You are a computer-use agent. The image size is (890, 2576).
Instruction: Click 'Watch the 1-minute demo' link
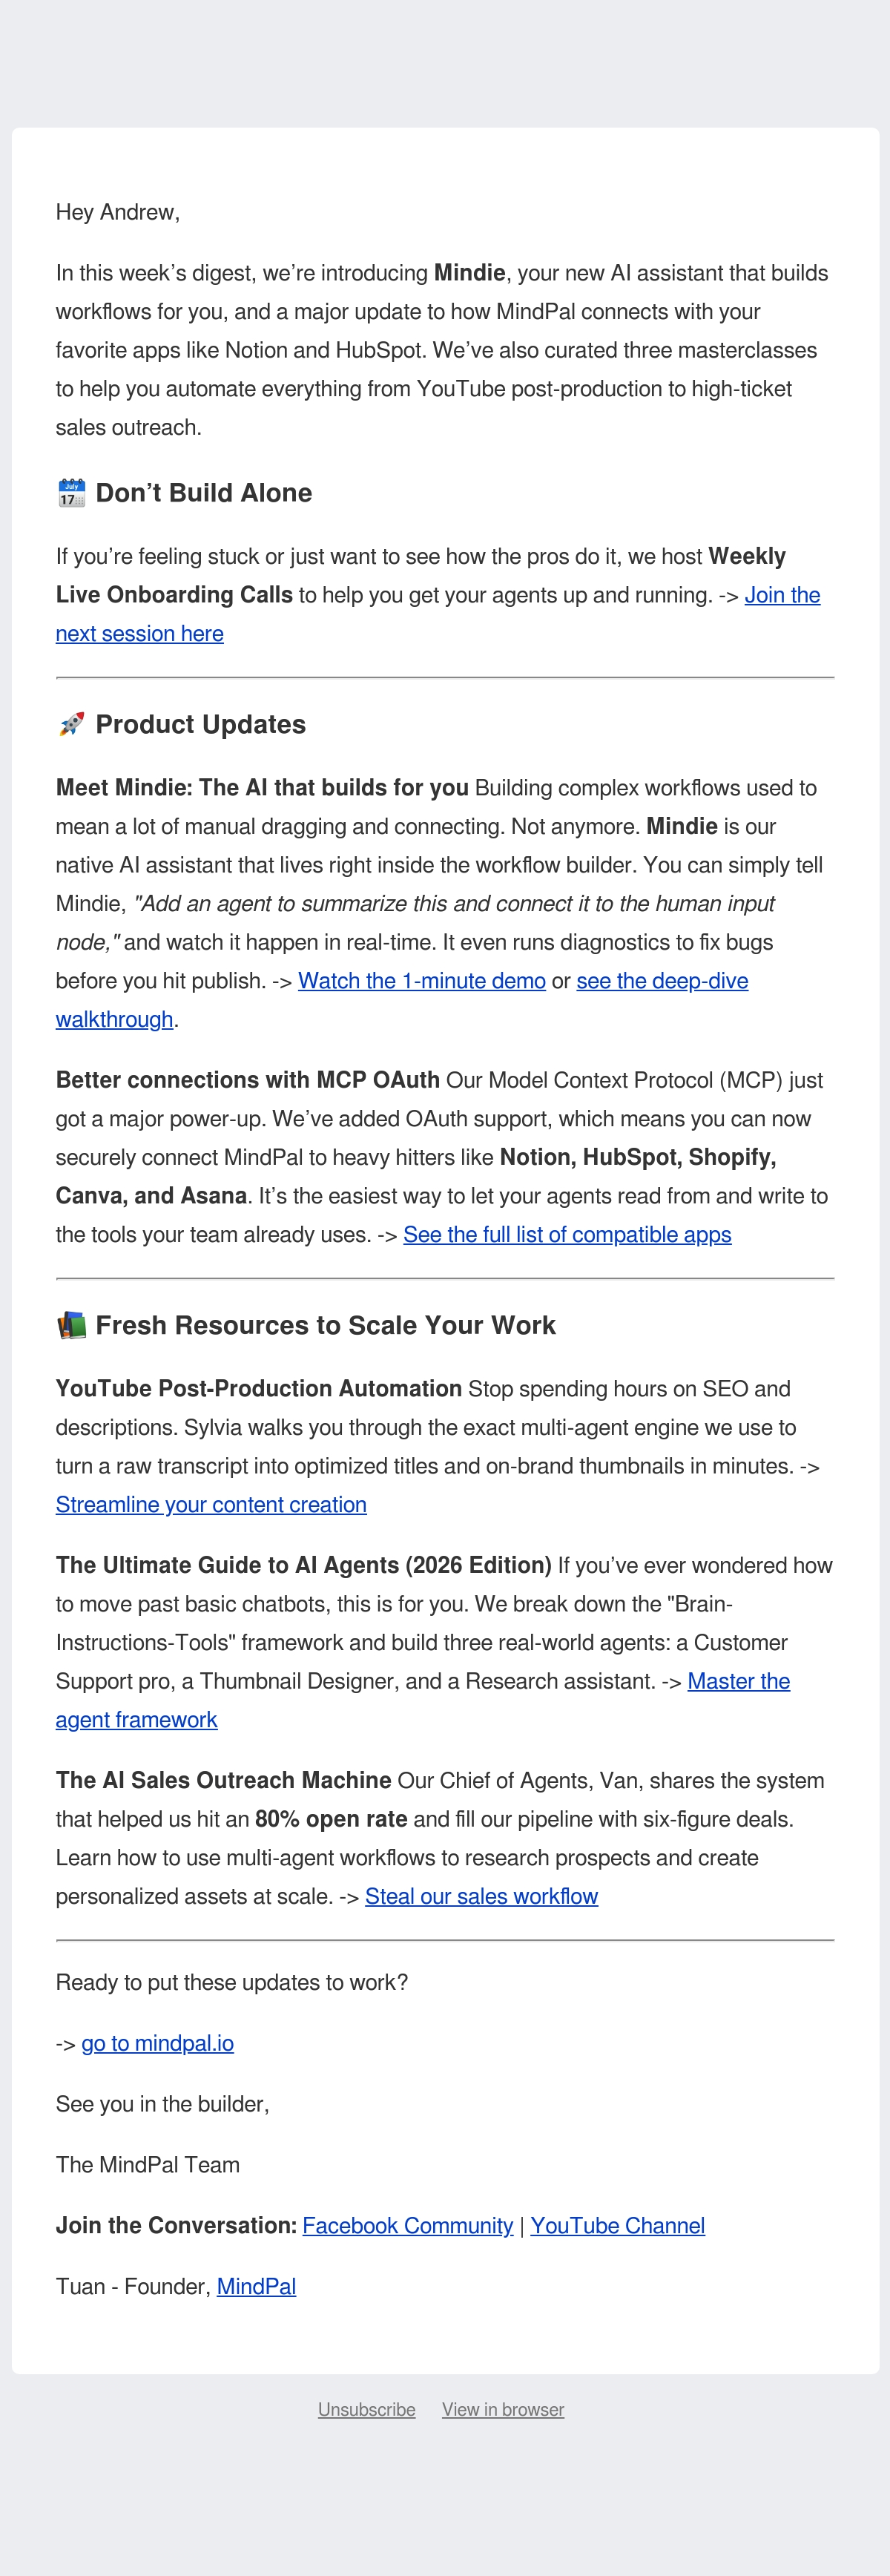coord(422,981)
